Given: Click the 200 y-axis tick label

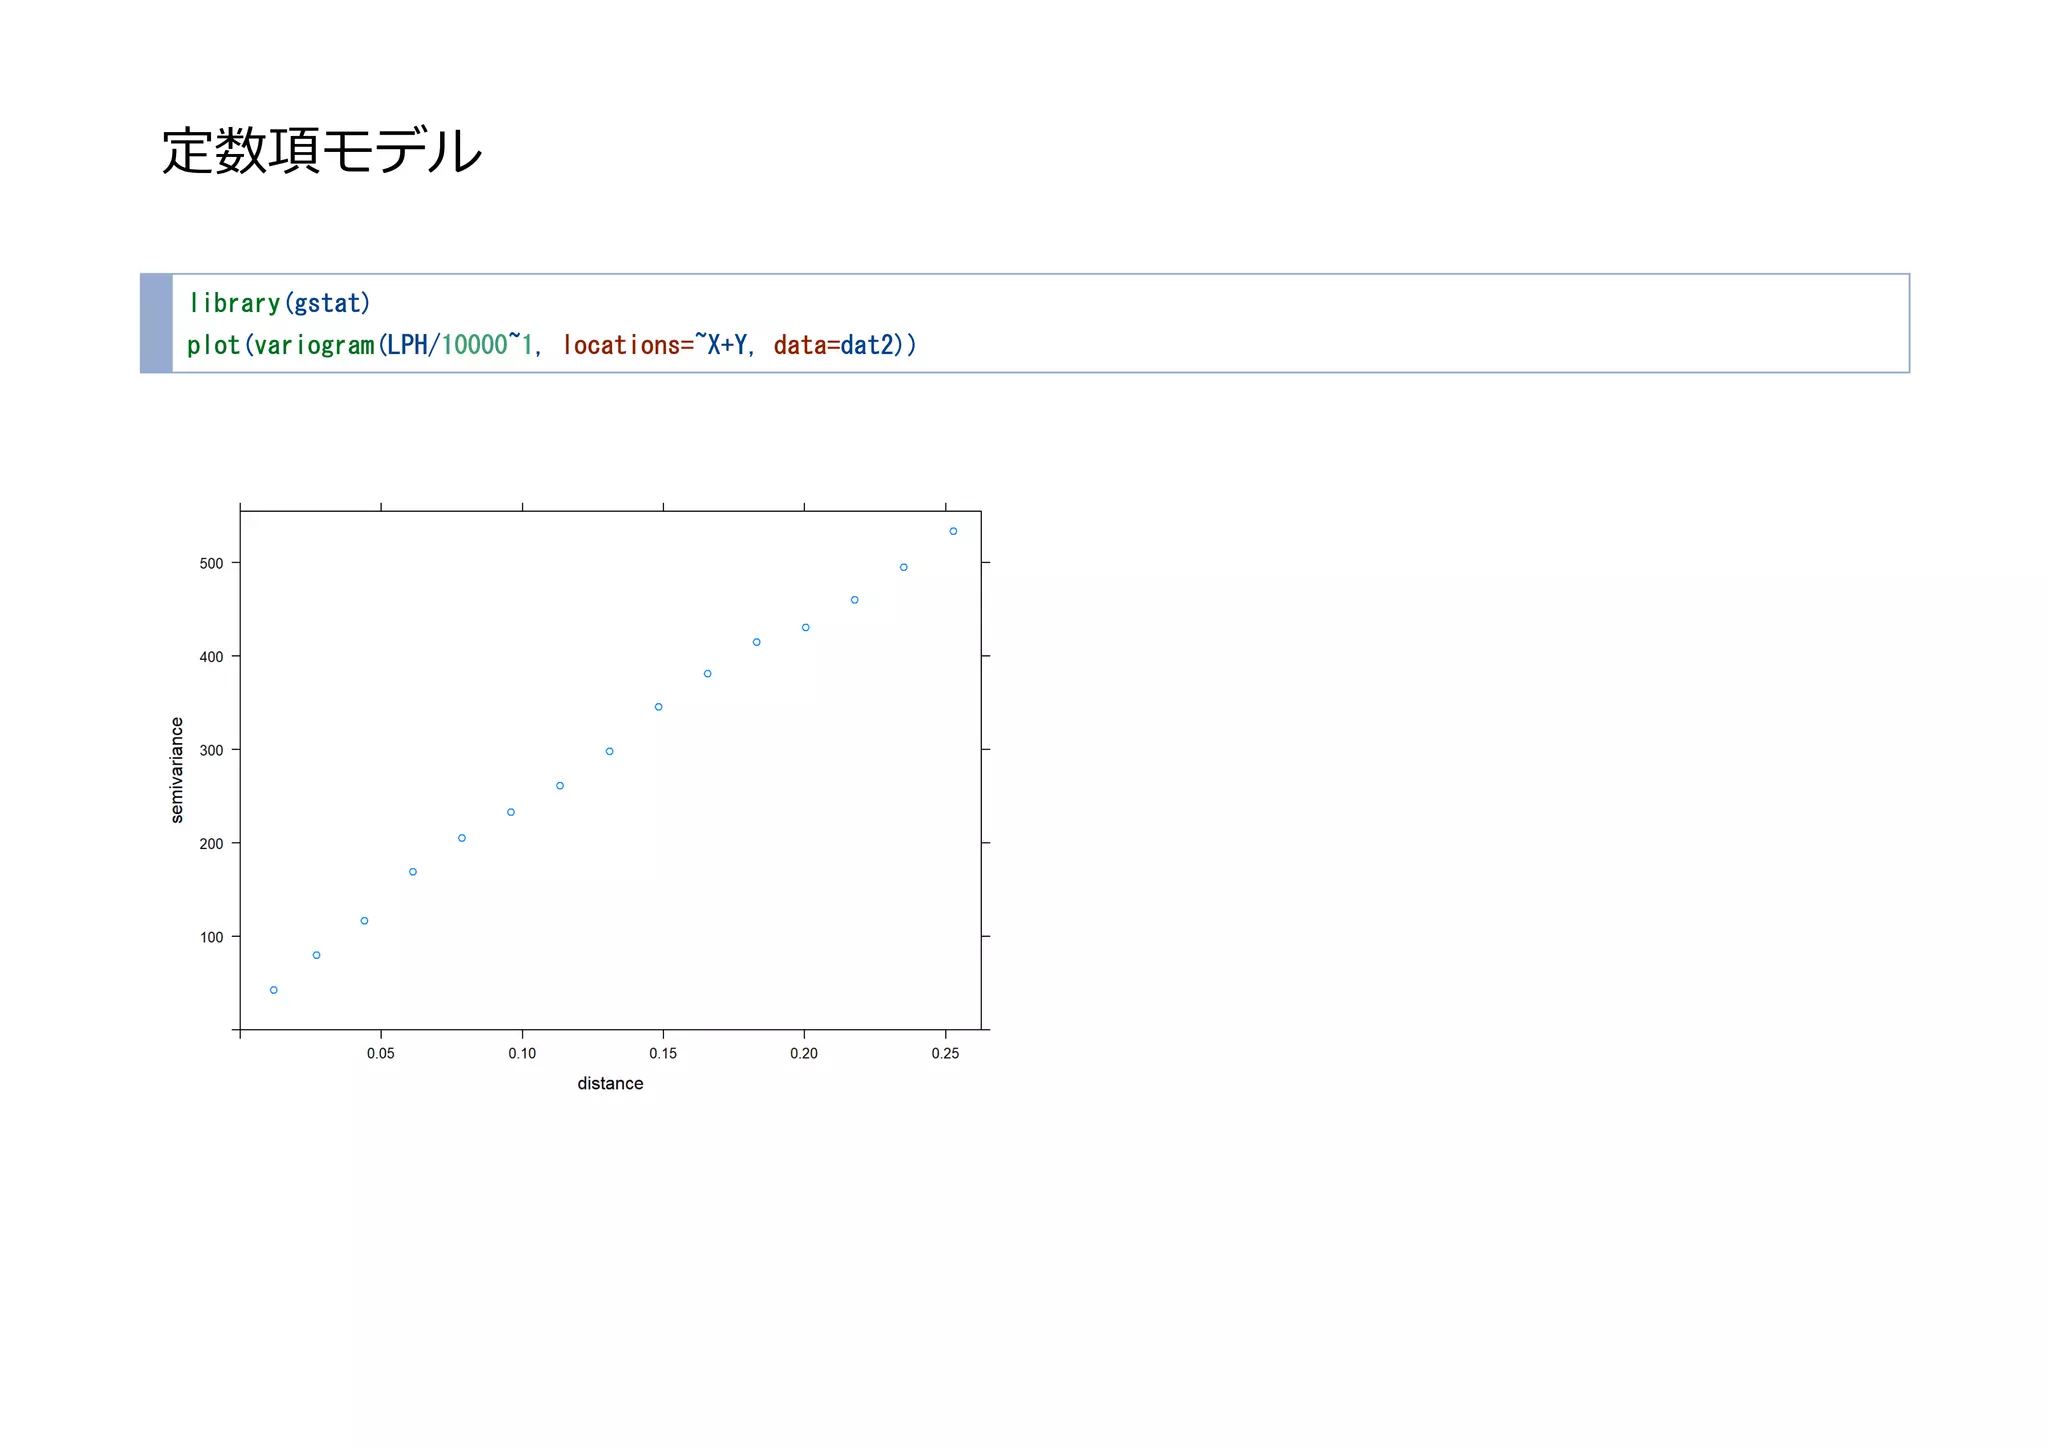Looking at the screenshot, I should coord(212,844).
